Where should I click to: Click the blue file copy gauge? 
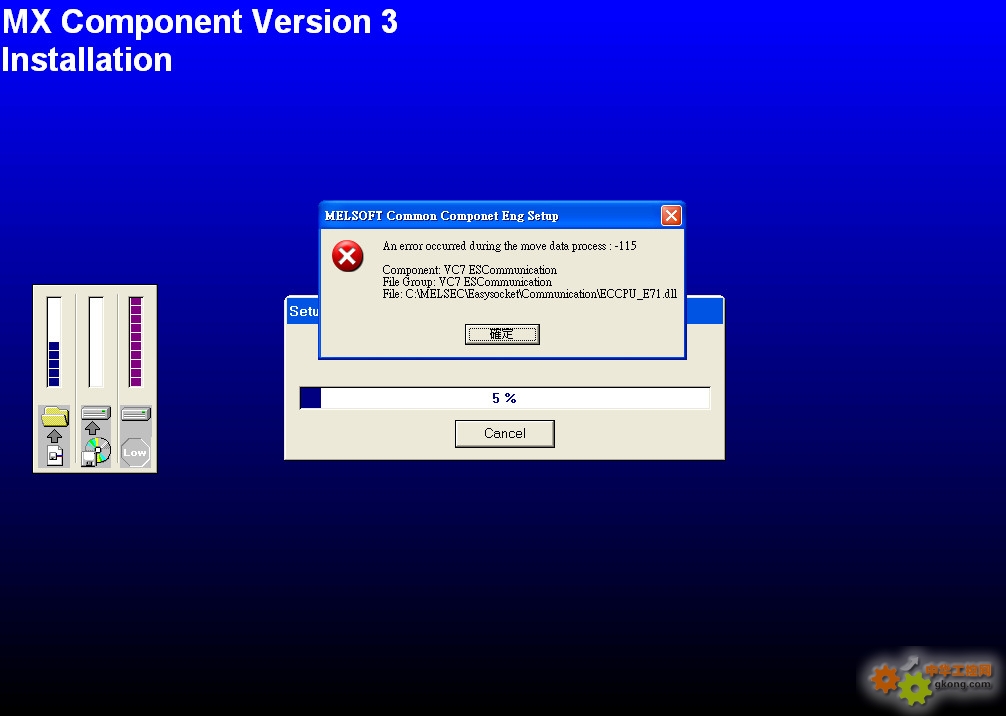pos(54,342)
